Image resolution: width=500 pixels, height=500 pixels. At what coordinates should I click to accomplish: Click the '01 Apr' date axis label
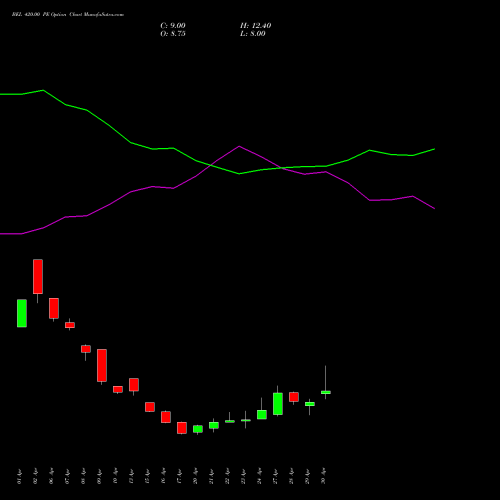19,476
